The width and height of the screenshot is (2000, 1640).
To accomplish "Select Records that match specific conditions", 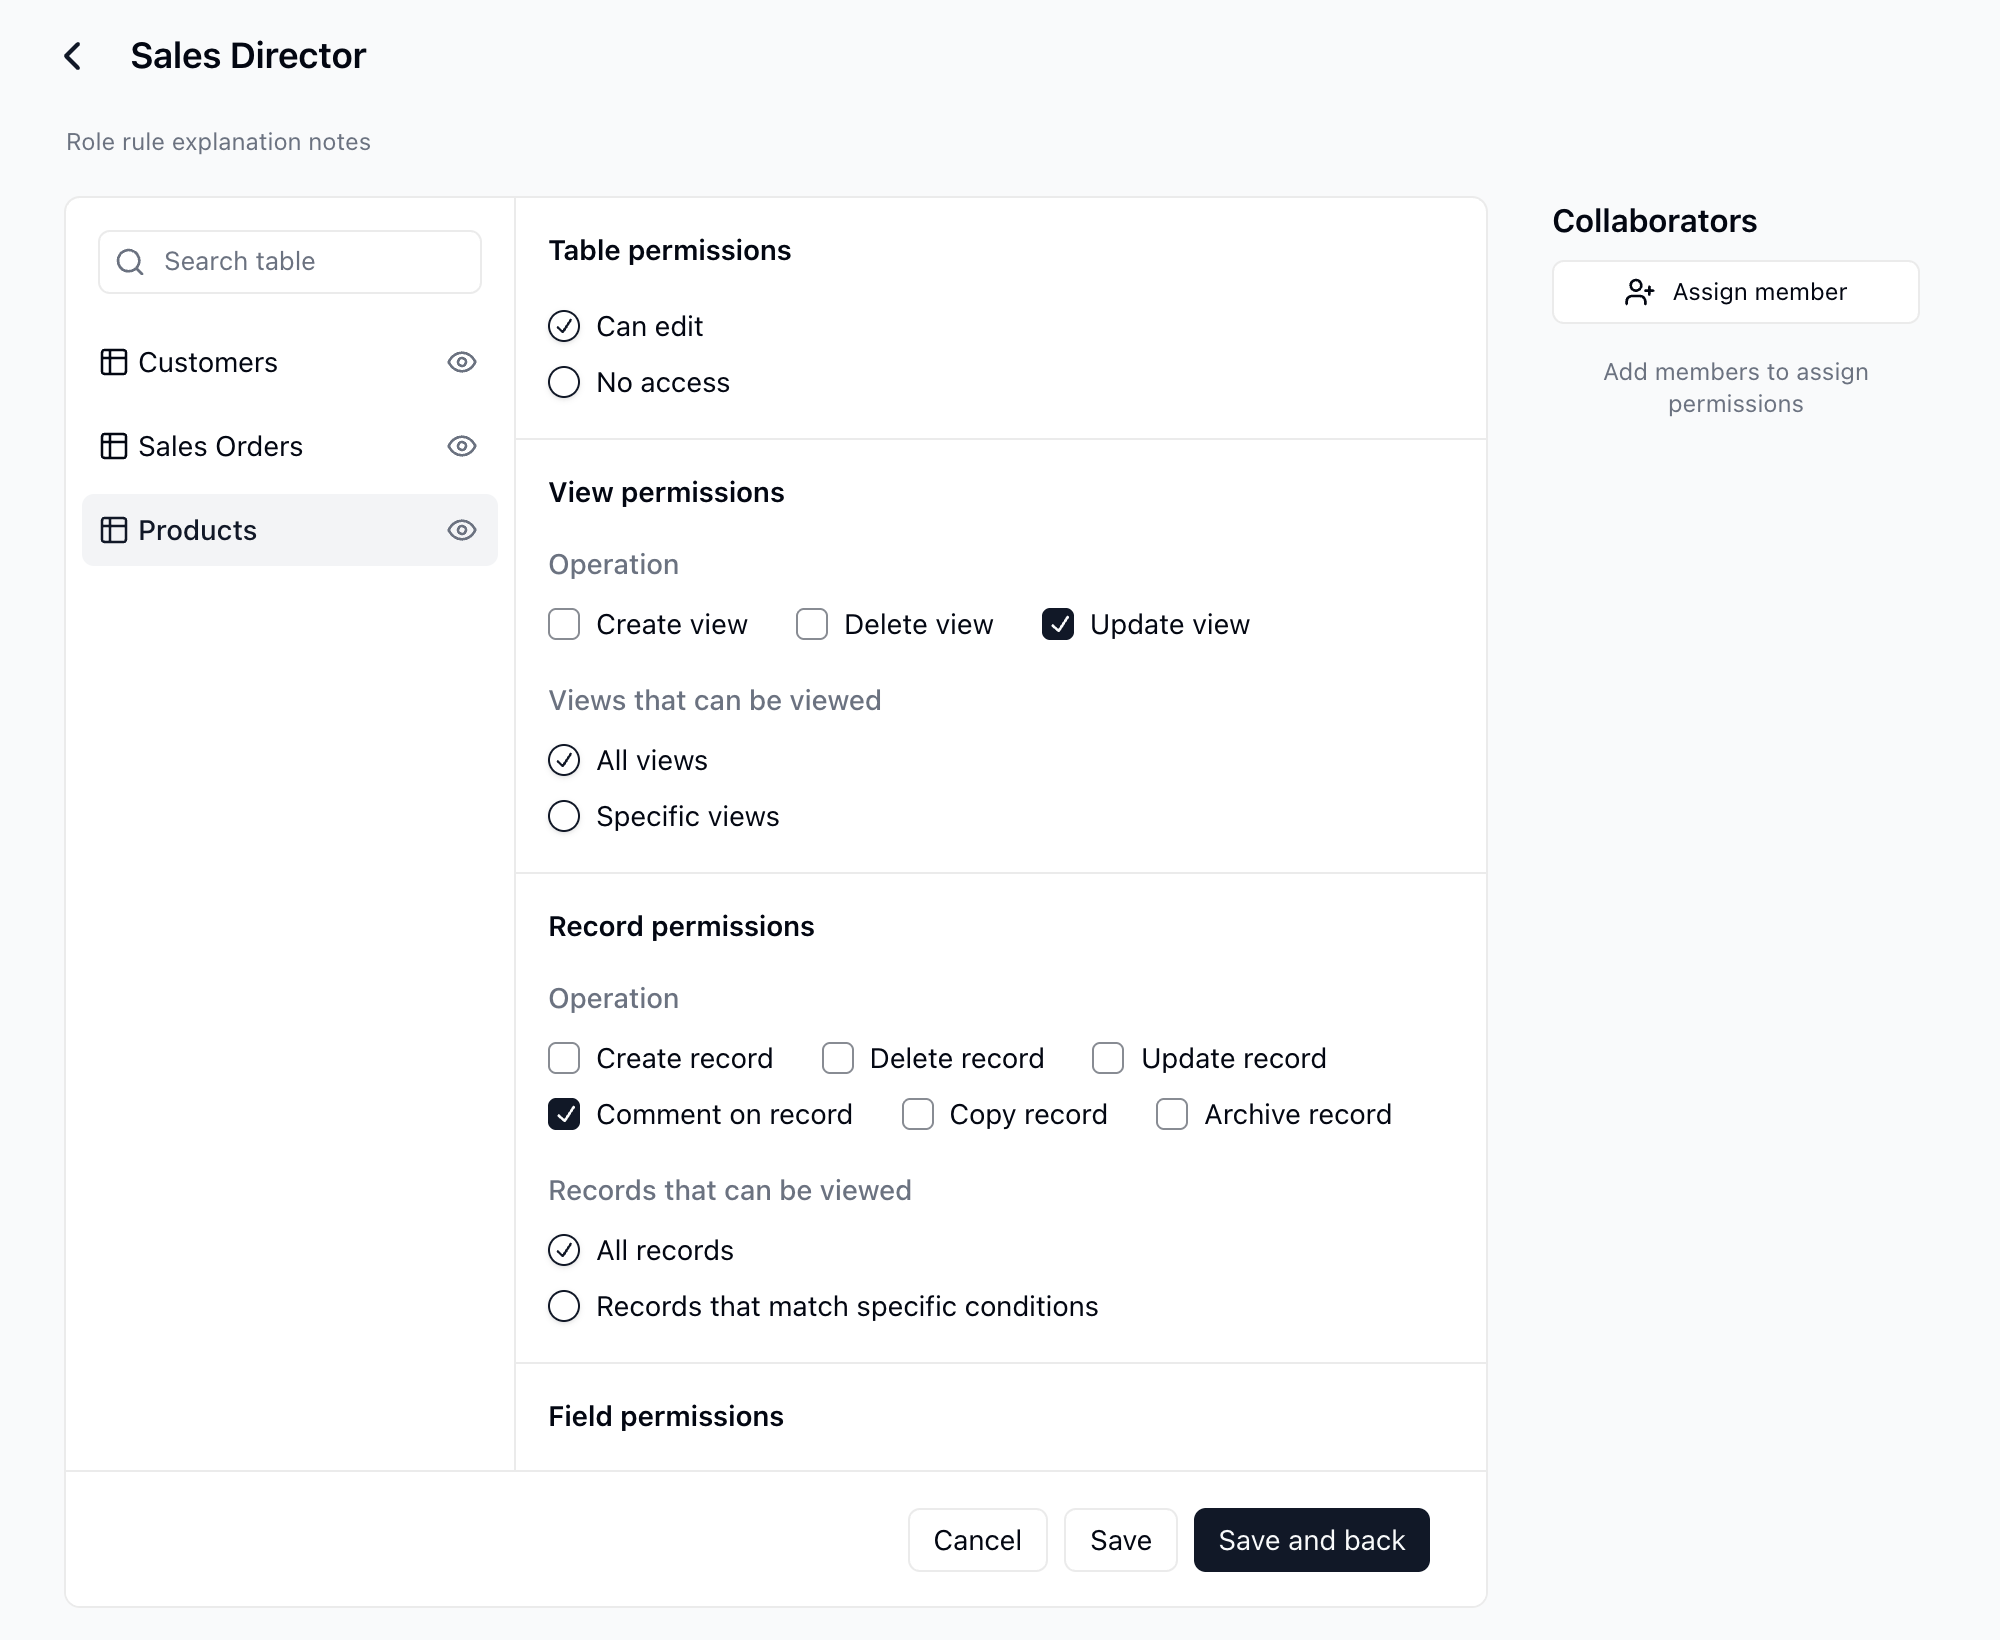I will 564,1306.
